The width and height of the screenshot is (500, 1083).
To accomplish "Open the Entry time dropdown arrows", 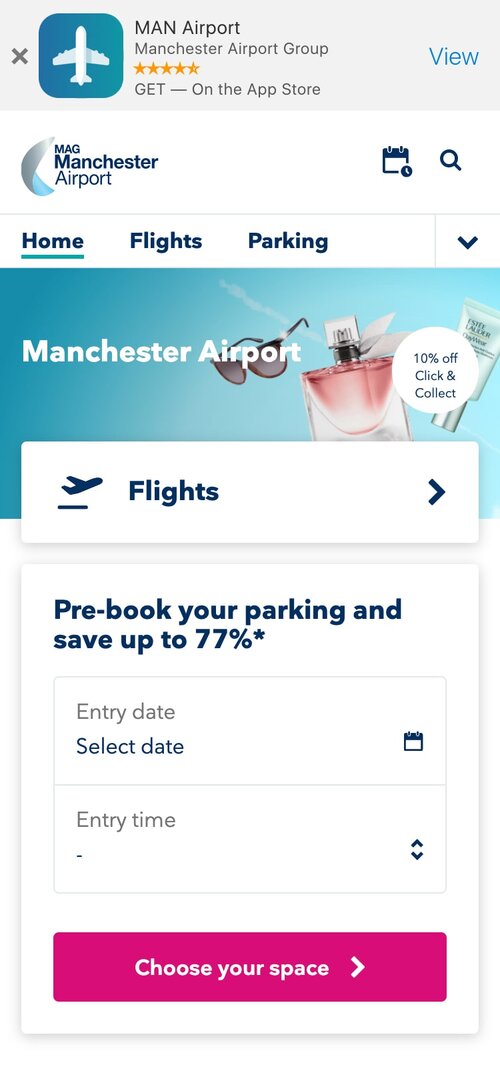I will click(416, 849).
